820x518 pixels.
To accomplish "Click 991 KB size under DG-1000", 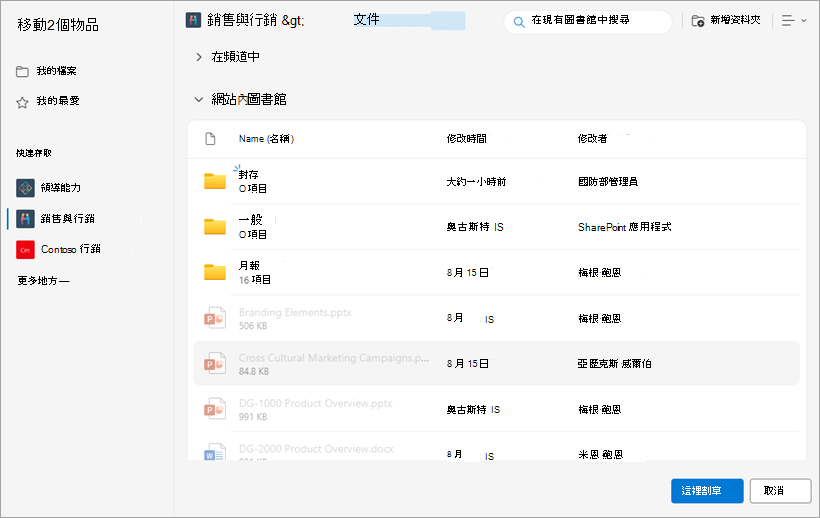I will pyautogui.click(x=253, y=417).
